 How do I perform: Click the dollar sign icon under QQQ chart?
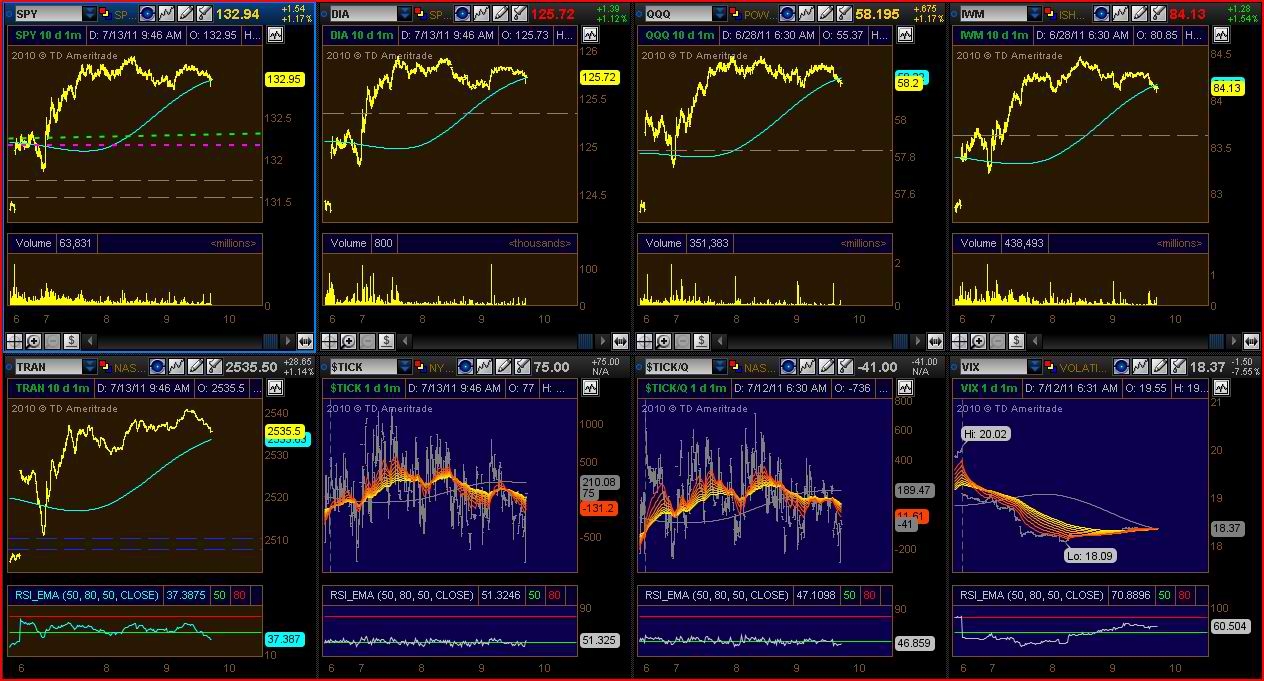click(x=701, y=341)
